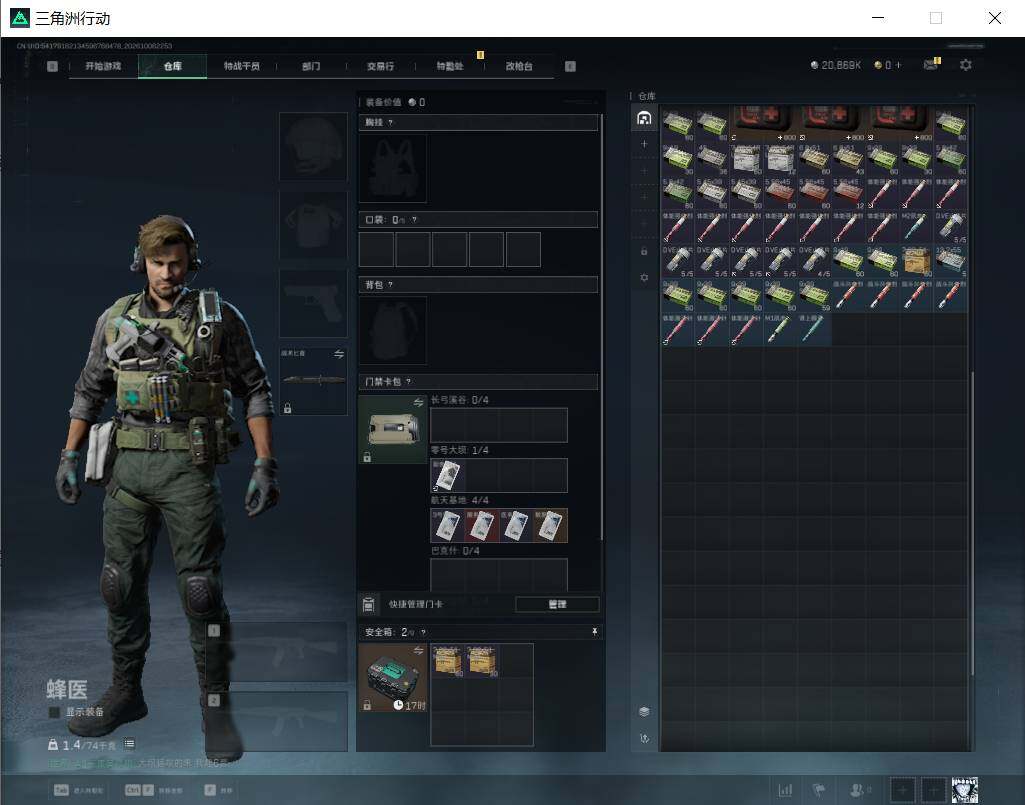Add a warehouse page with top plus icon
1025x805 pixels.
[644, 144]
